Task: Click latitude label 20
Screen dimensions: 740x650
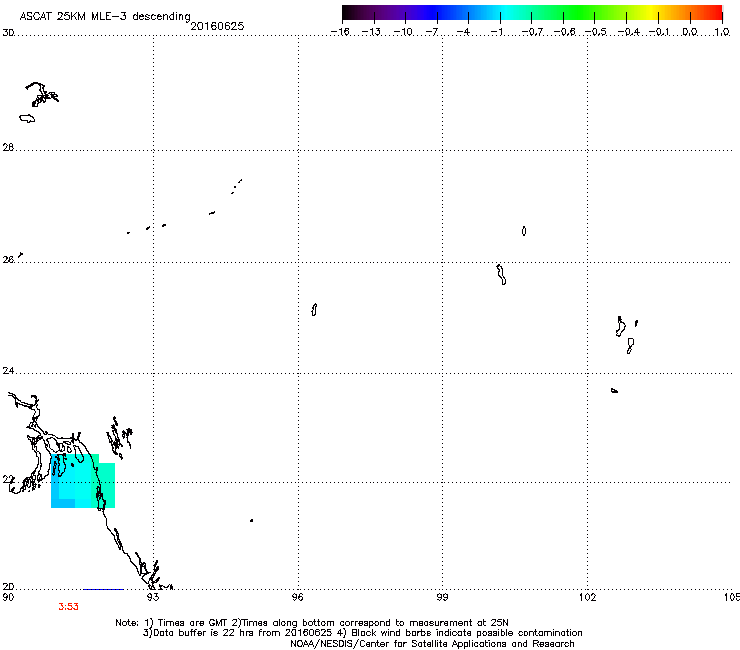Action: click(x=8, y=587)
